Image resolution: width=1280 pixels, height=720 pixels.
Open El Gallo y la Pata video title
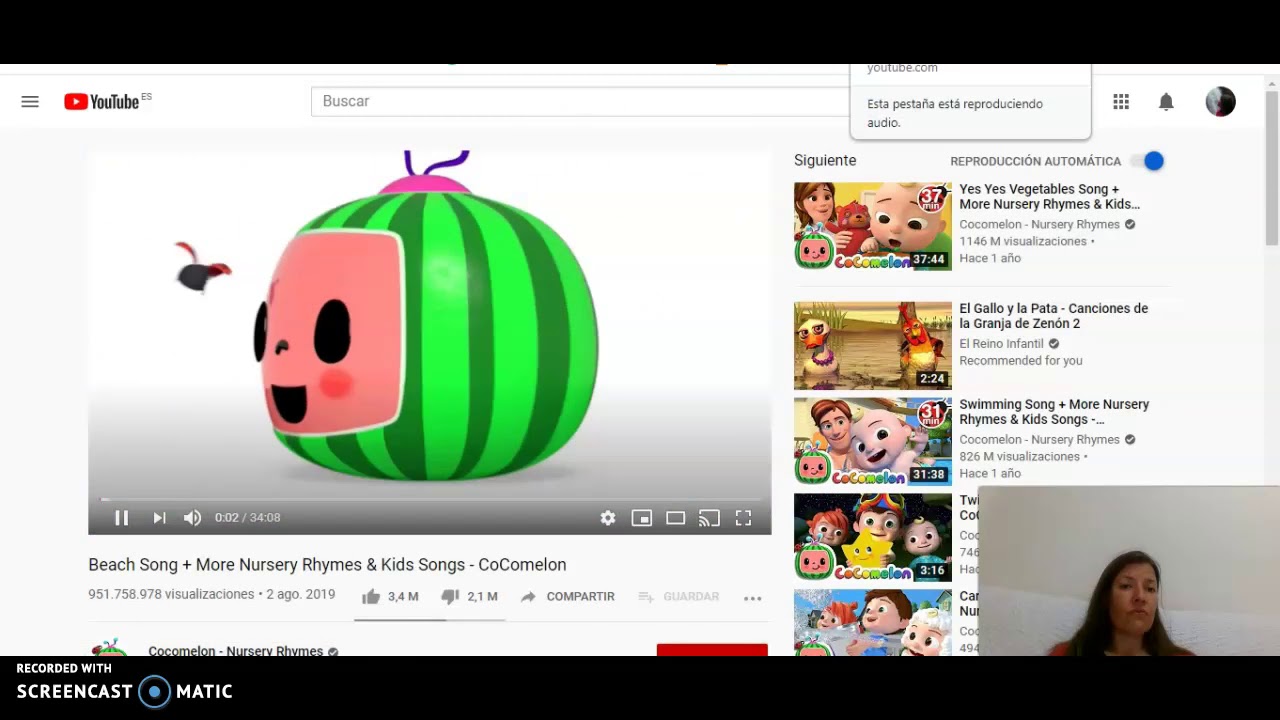pyautogui.click(x=1054, y=316)
